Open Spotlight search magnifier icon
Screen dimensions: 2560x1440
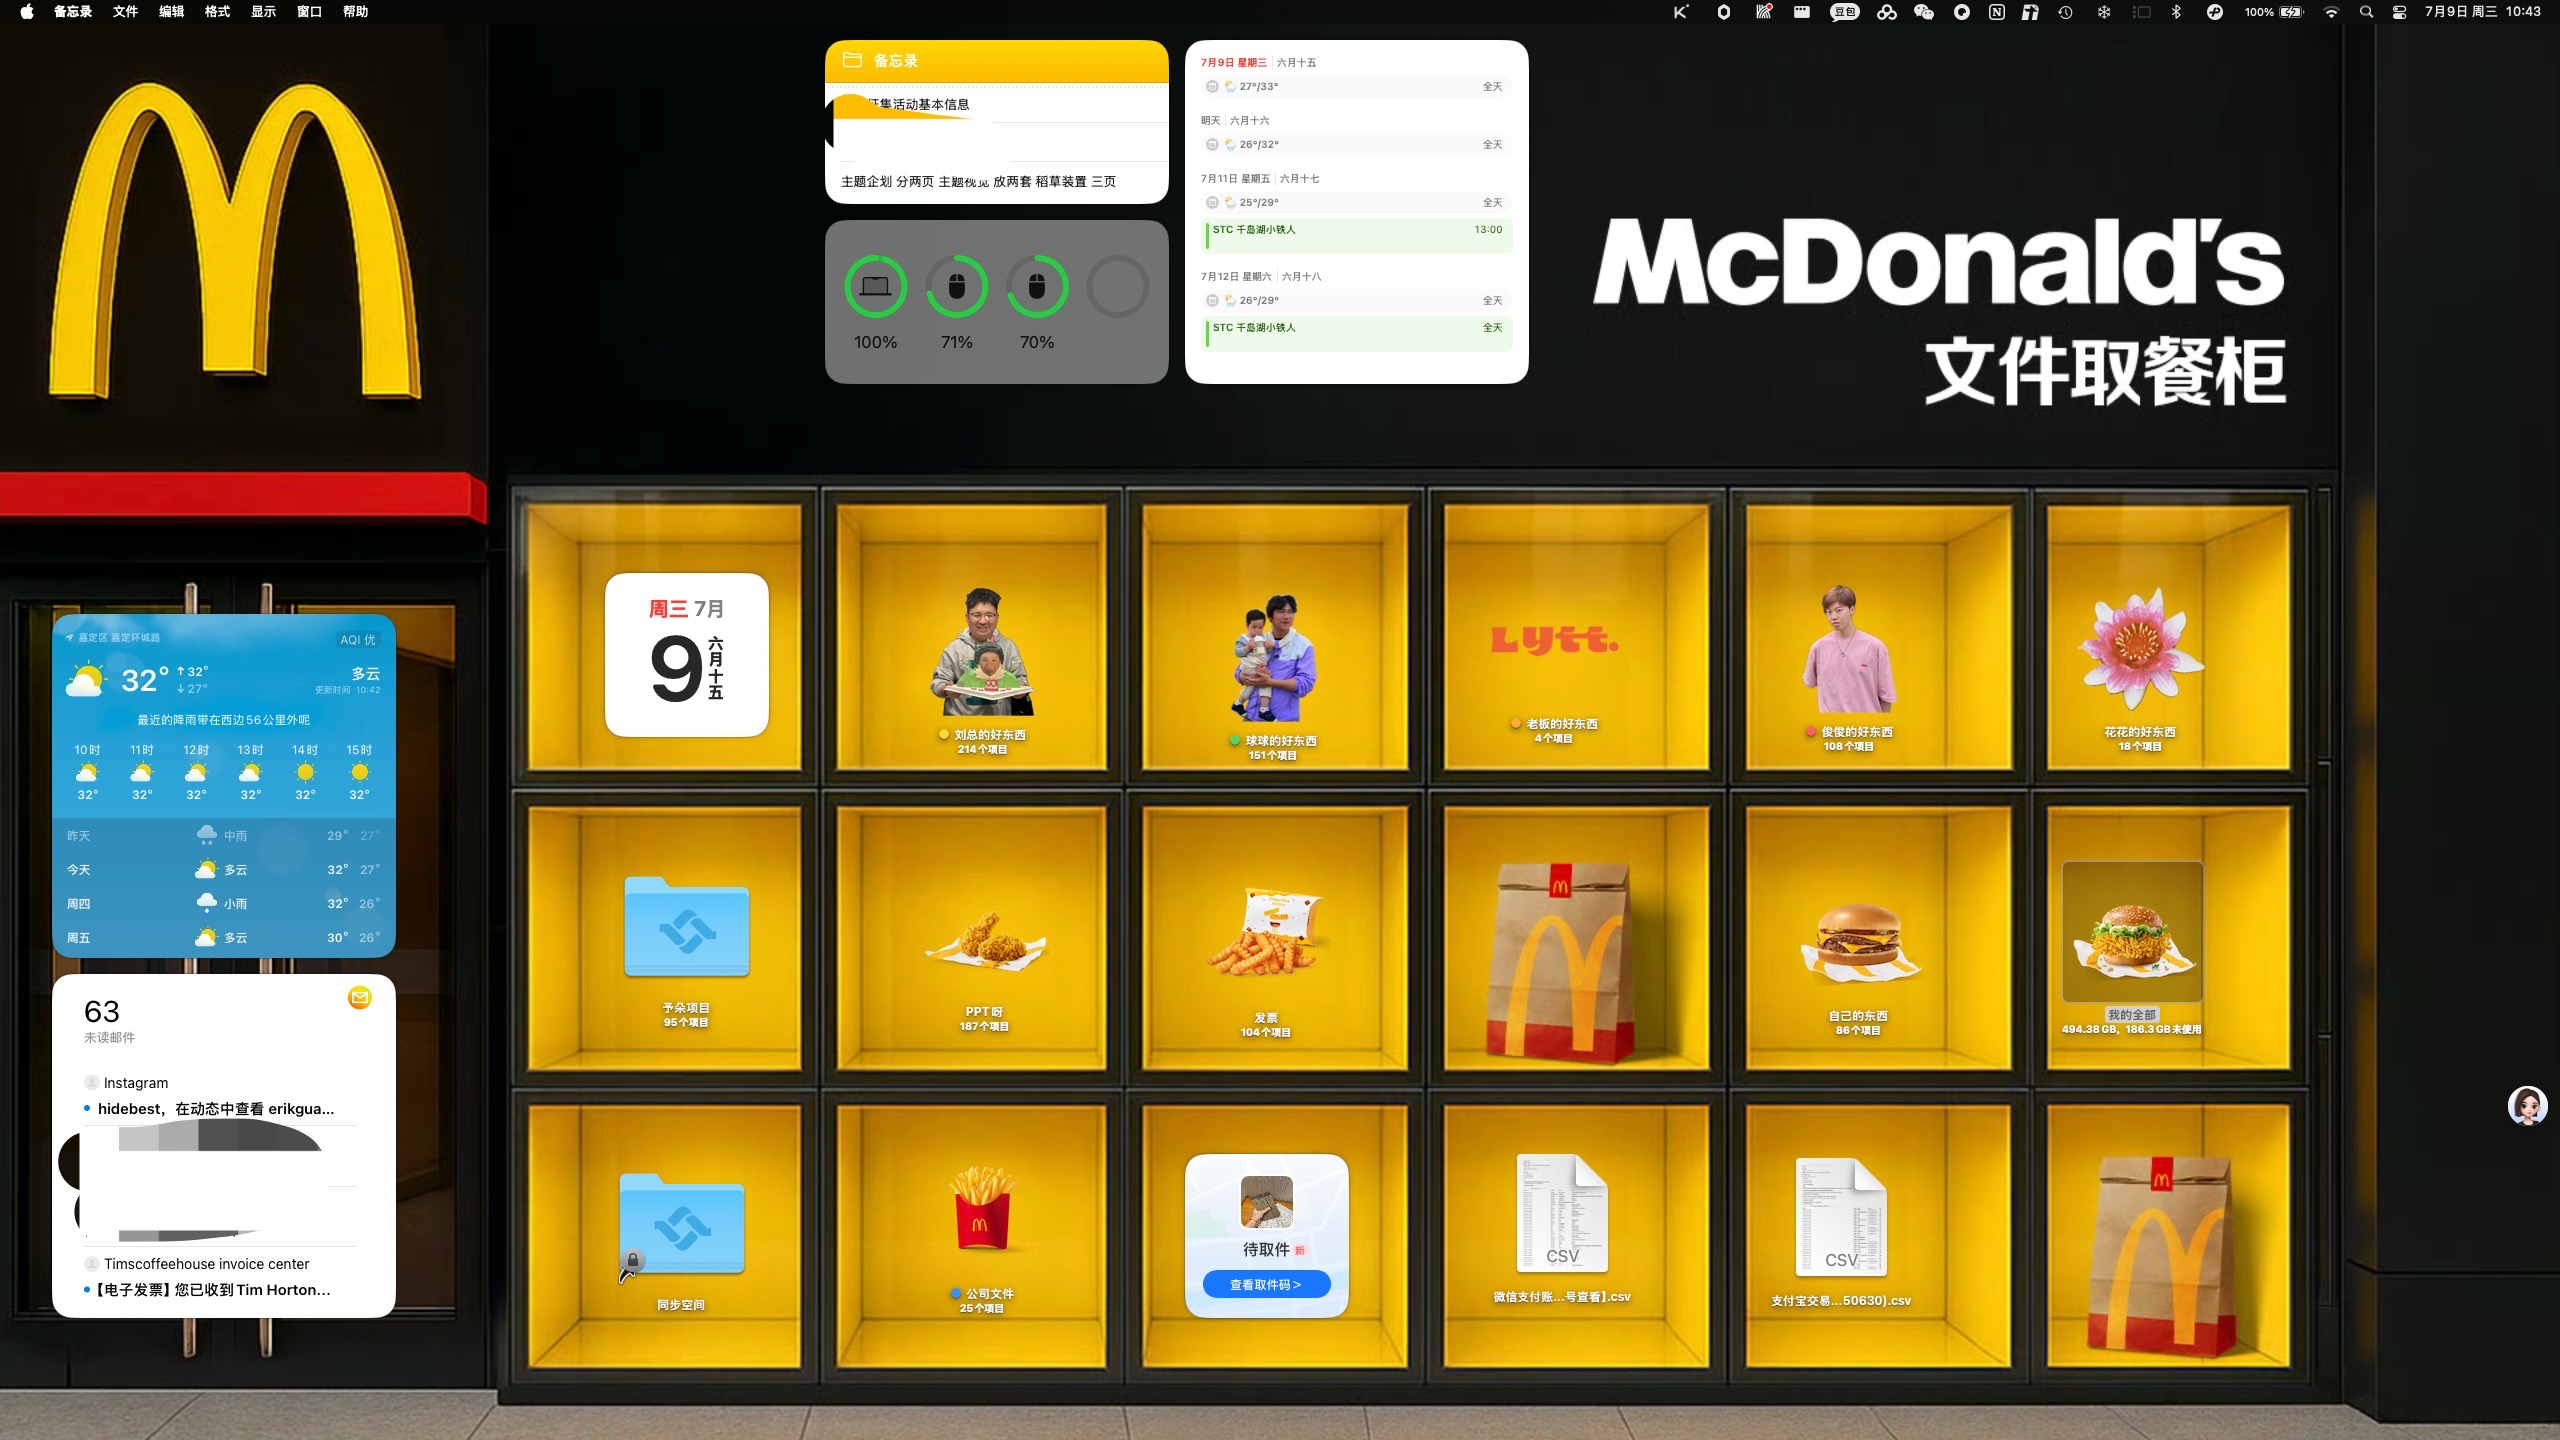tap(2366, 12)
